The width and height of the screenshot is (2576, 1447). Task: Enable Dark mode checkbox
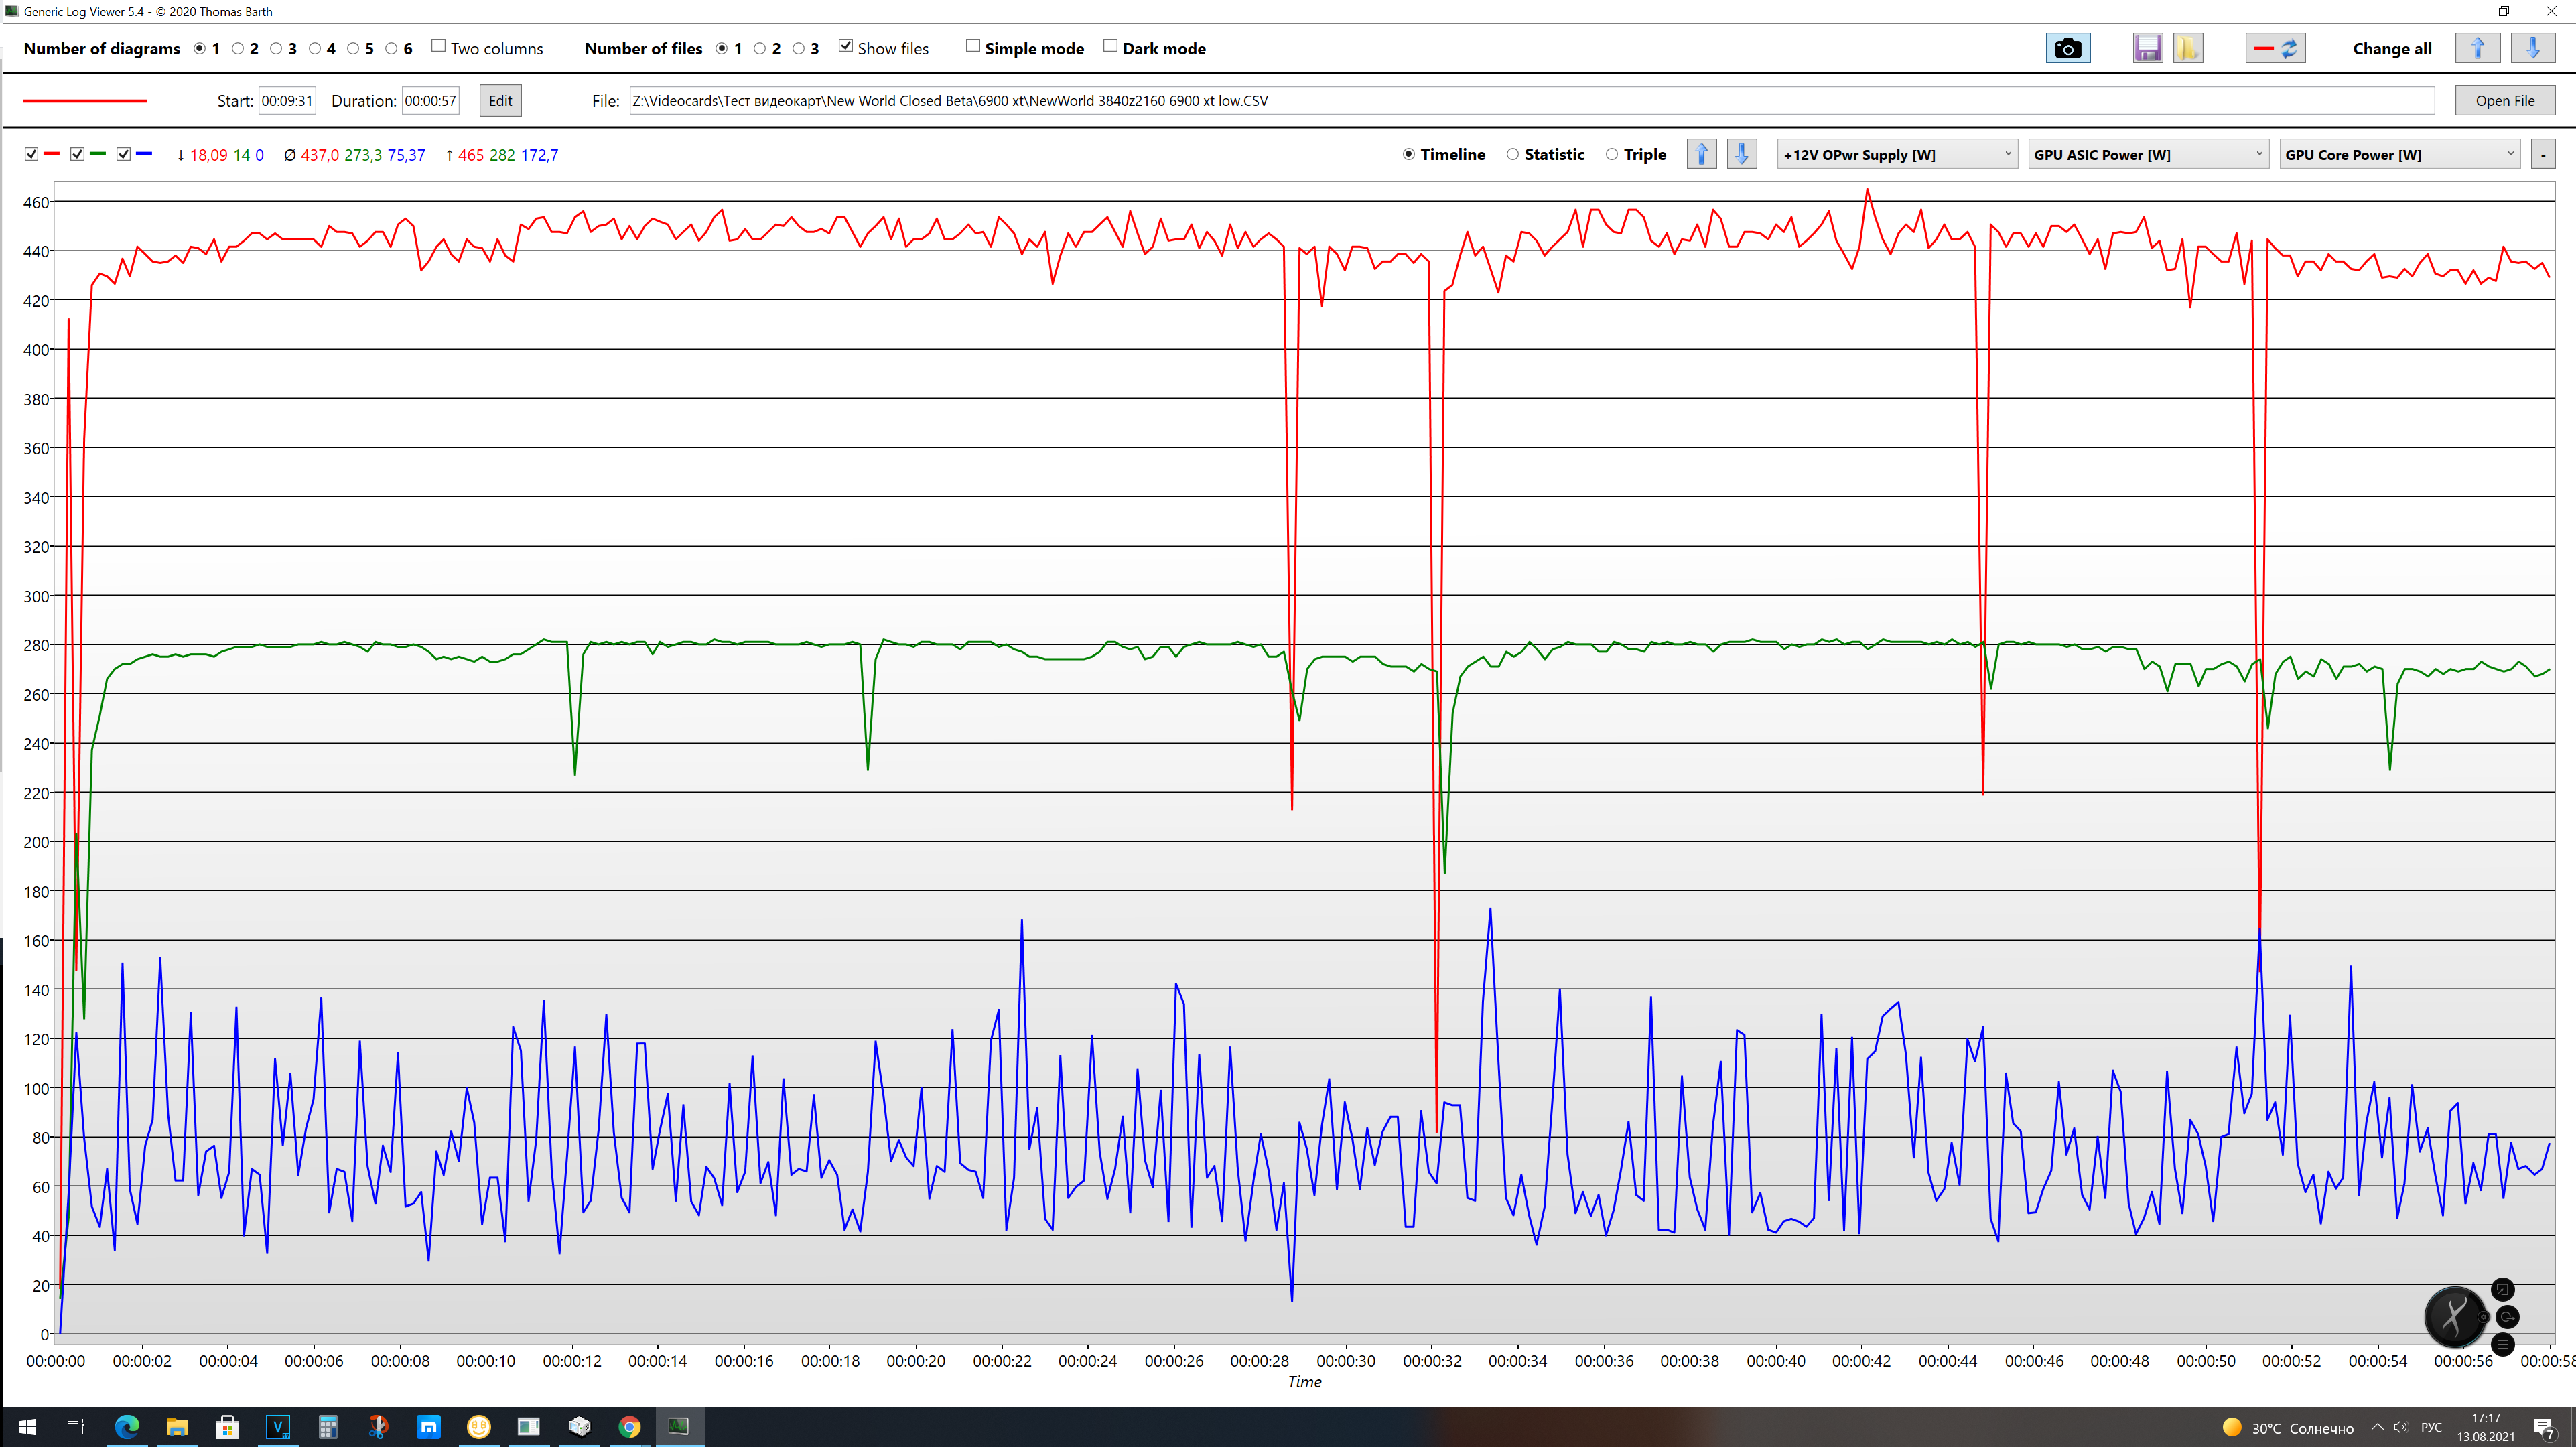1110,46
